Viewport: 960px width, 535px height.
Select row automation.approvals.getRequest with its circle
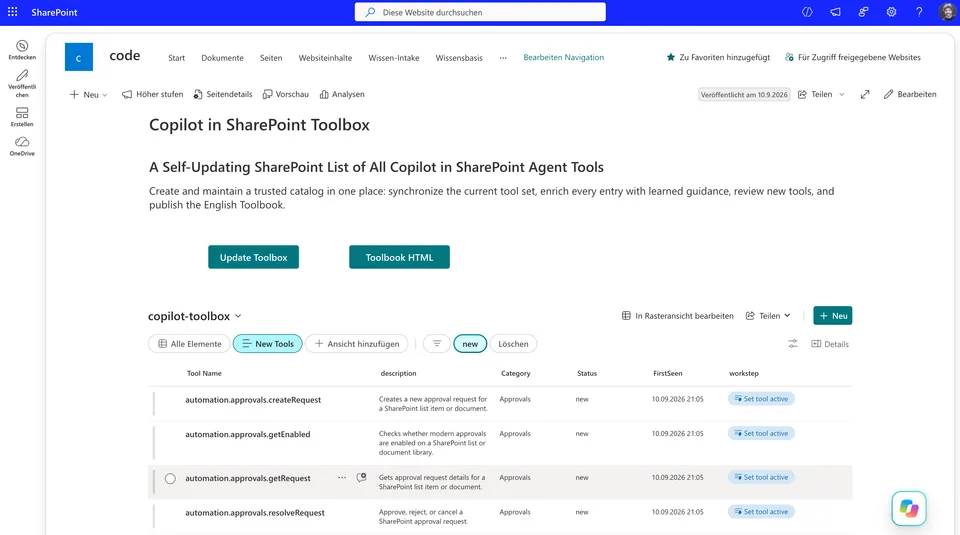pyautogui.click(x=170, y=478)
